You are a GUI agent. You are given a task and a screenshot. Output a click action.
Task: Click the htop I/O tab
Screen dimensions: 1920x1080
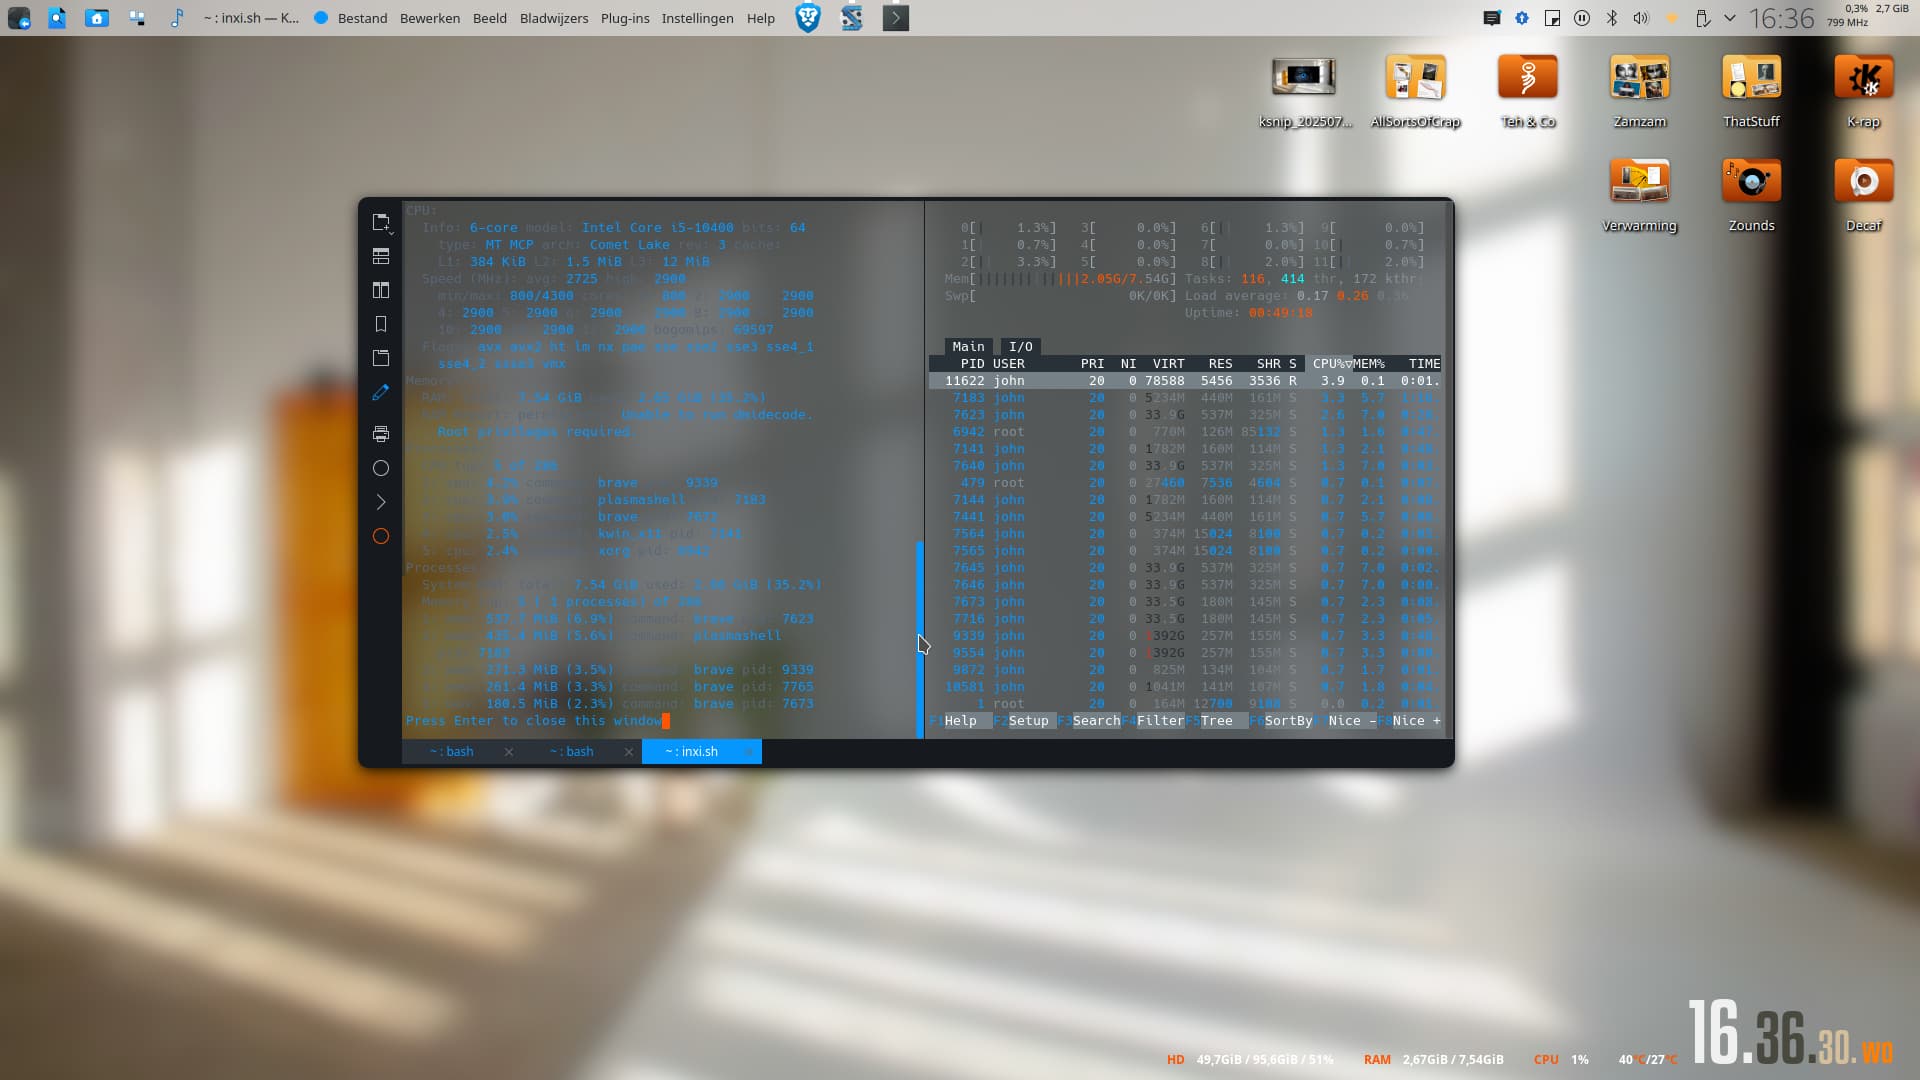click(x=1020, y=347)
